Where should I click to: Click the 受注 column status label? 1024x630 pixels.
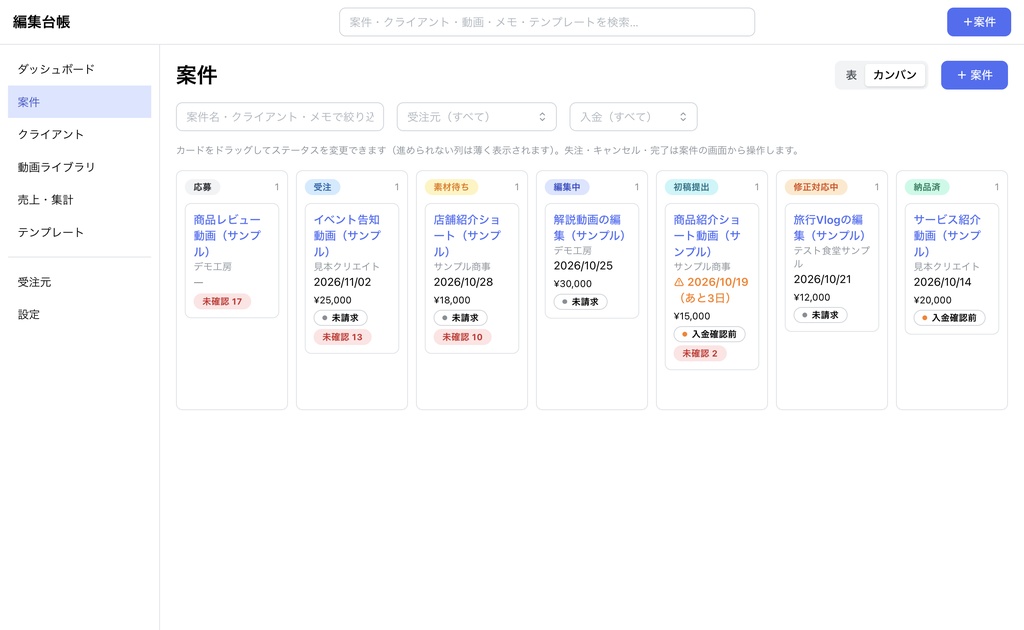click(x=322, y=187)
